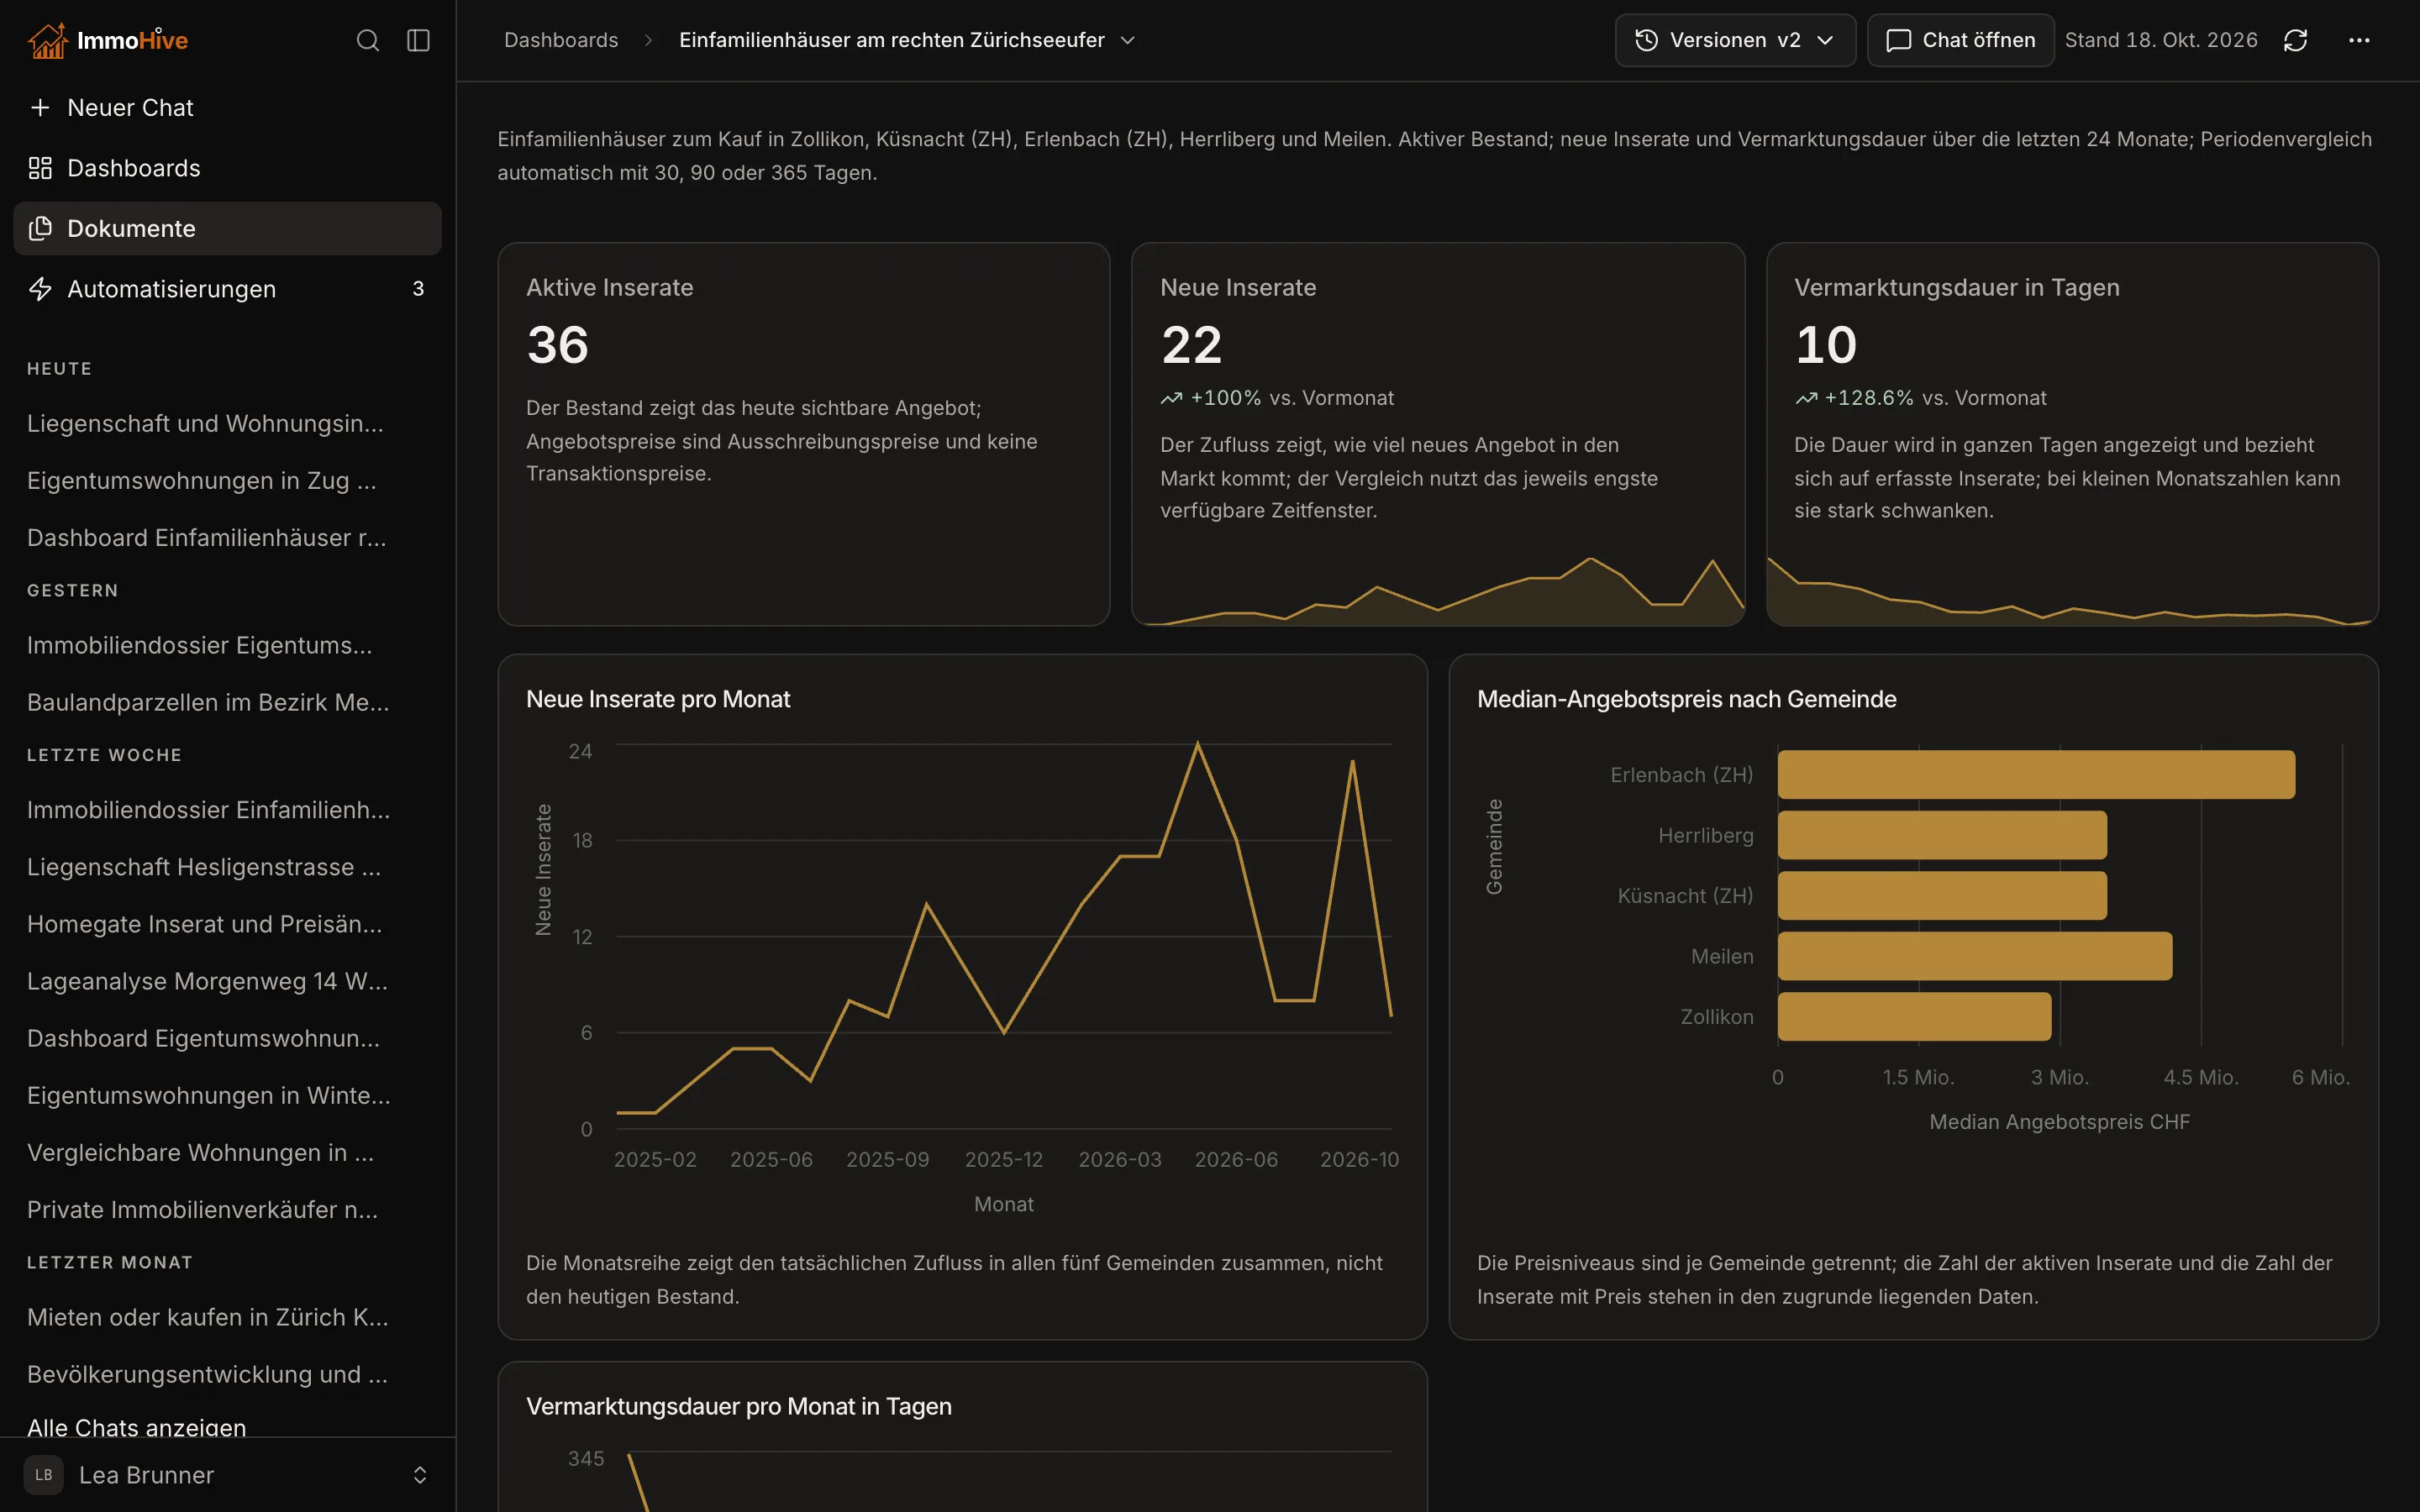
Task: Click the Chat öffnen button
Action: [x=1960, y=40]
